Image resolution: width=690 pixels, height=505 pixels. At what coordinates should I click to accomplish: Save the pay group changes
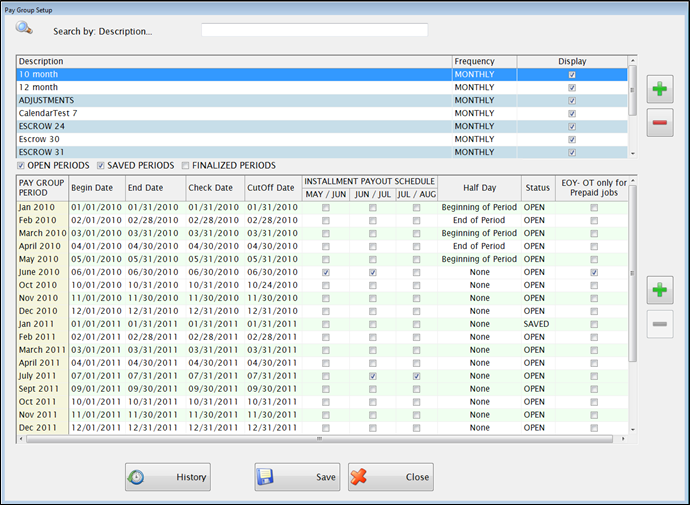click(x=297, y=477)
